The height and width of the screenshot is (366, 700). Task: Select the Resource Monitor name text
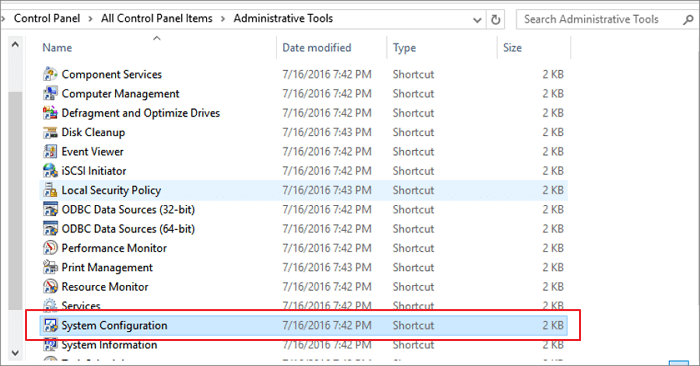[x=105, y=287]
